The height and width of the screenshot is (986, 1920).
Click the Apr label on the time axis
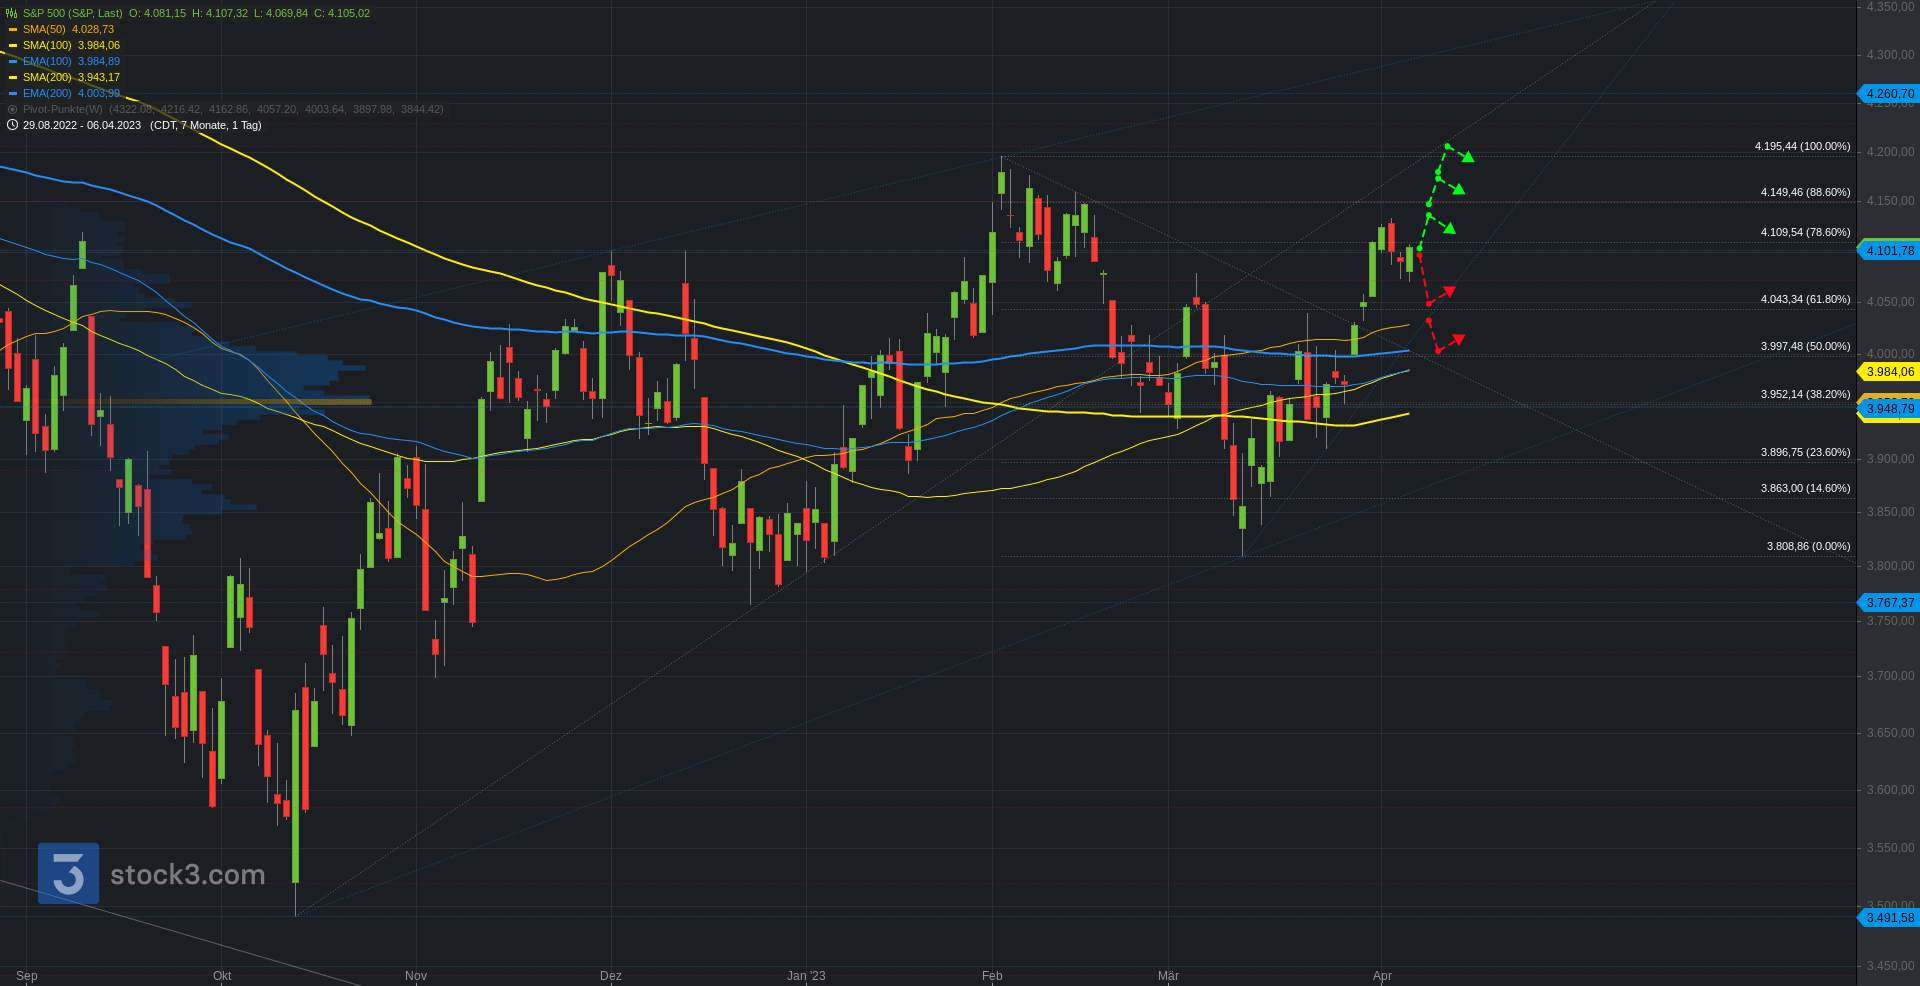[1382, 976]
